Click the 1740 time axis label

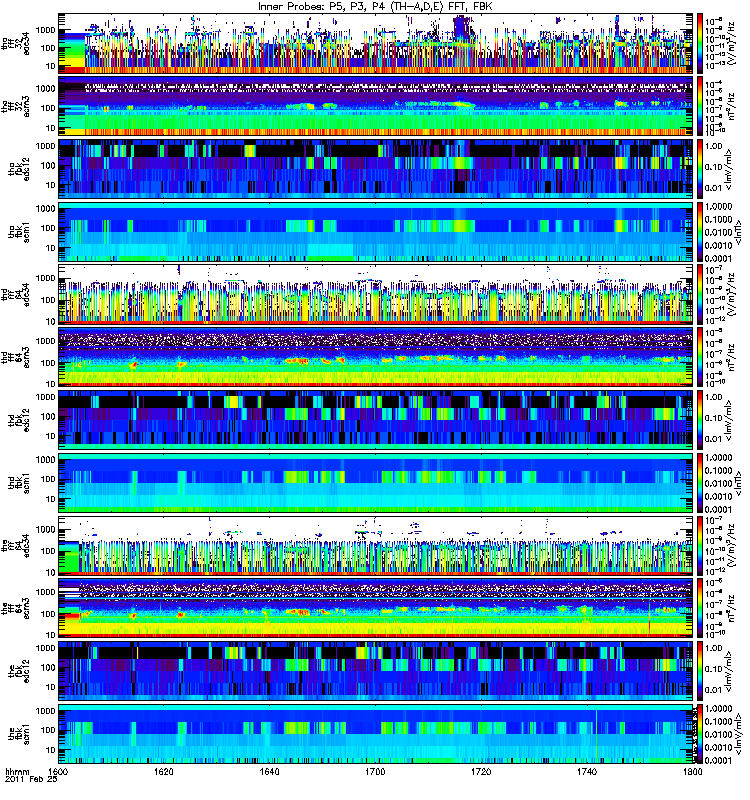pos(587,771)
